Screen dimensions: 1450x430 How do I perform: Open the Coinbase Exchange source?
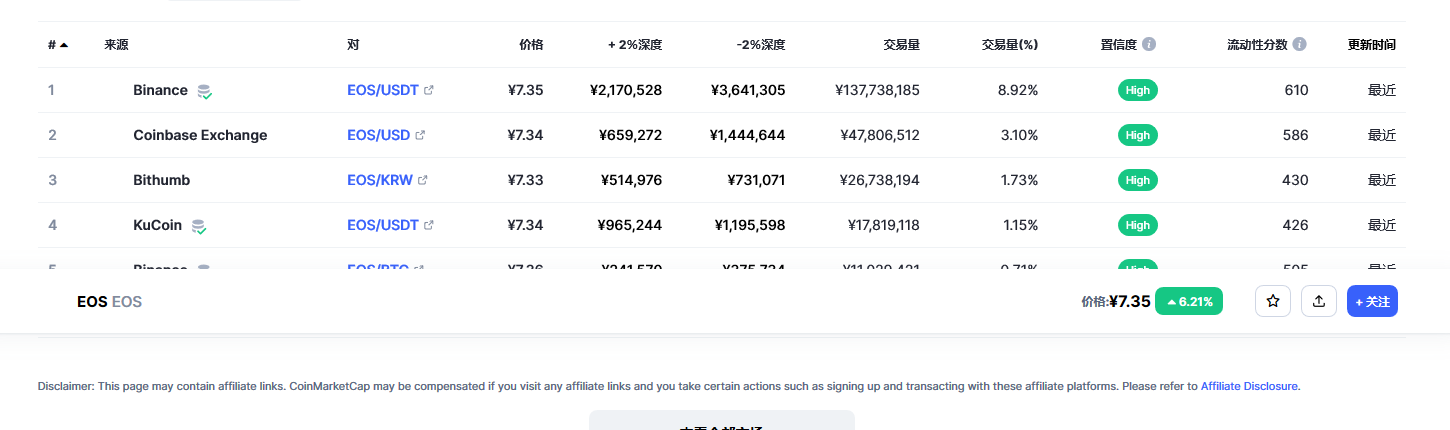pyautogui.click(x=200, y=135)
